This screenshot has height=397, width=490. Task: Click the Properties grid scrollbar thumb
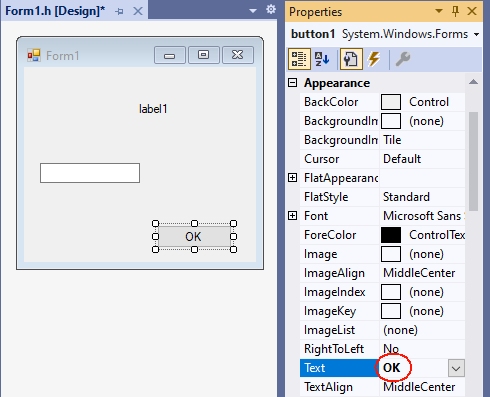click(x=473, y=161)
